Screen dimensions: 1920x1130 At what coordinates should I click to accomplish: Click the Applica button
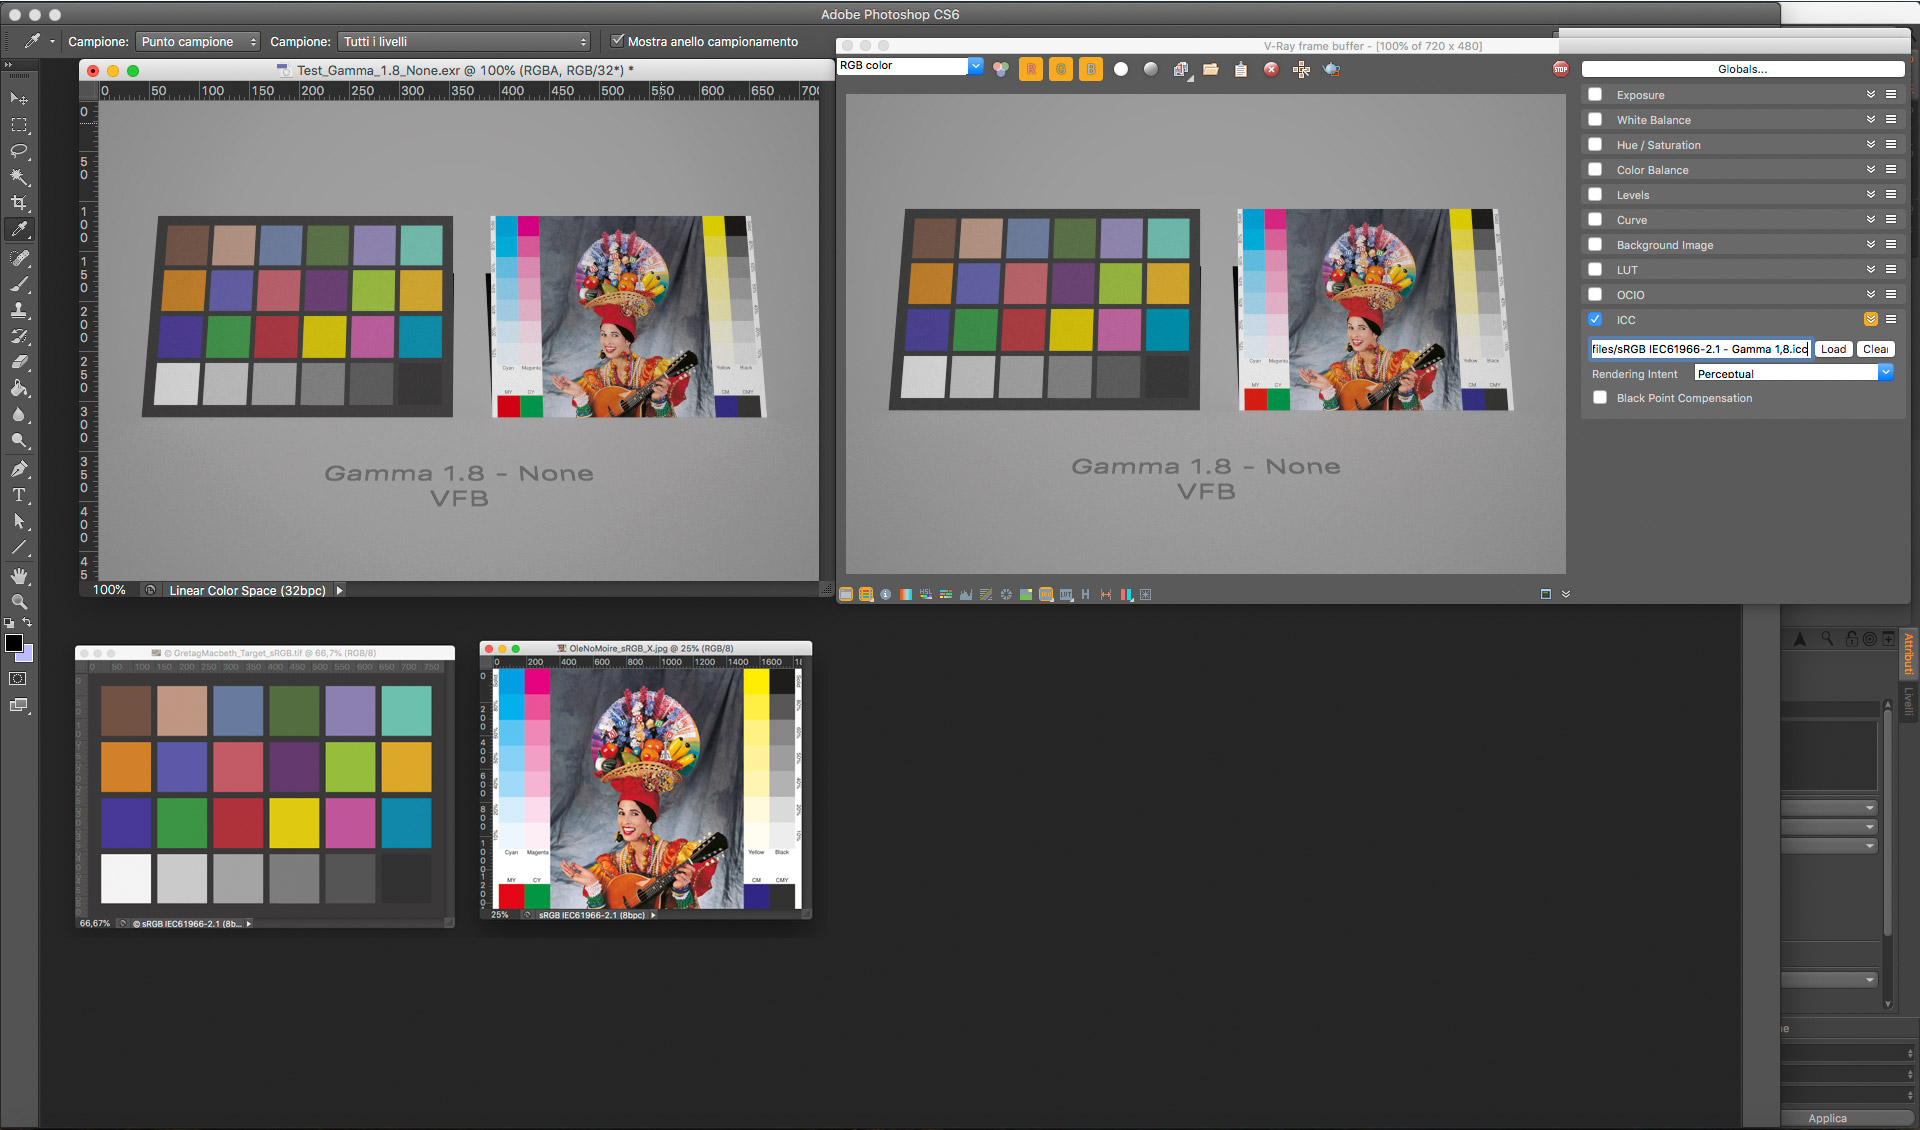click(1827, 1118)
